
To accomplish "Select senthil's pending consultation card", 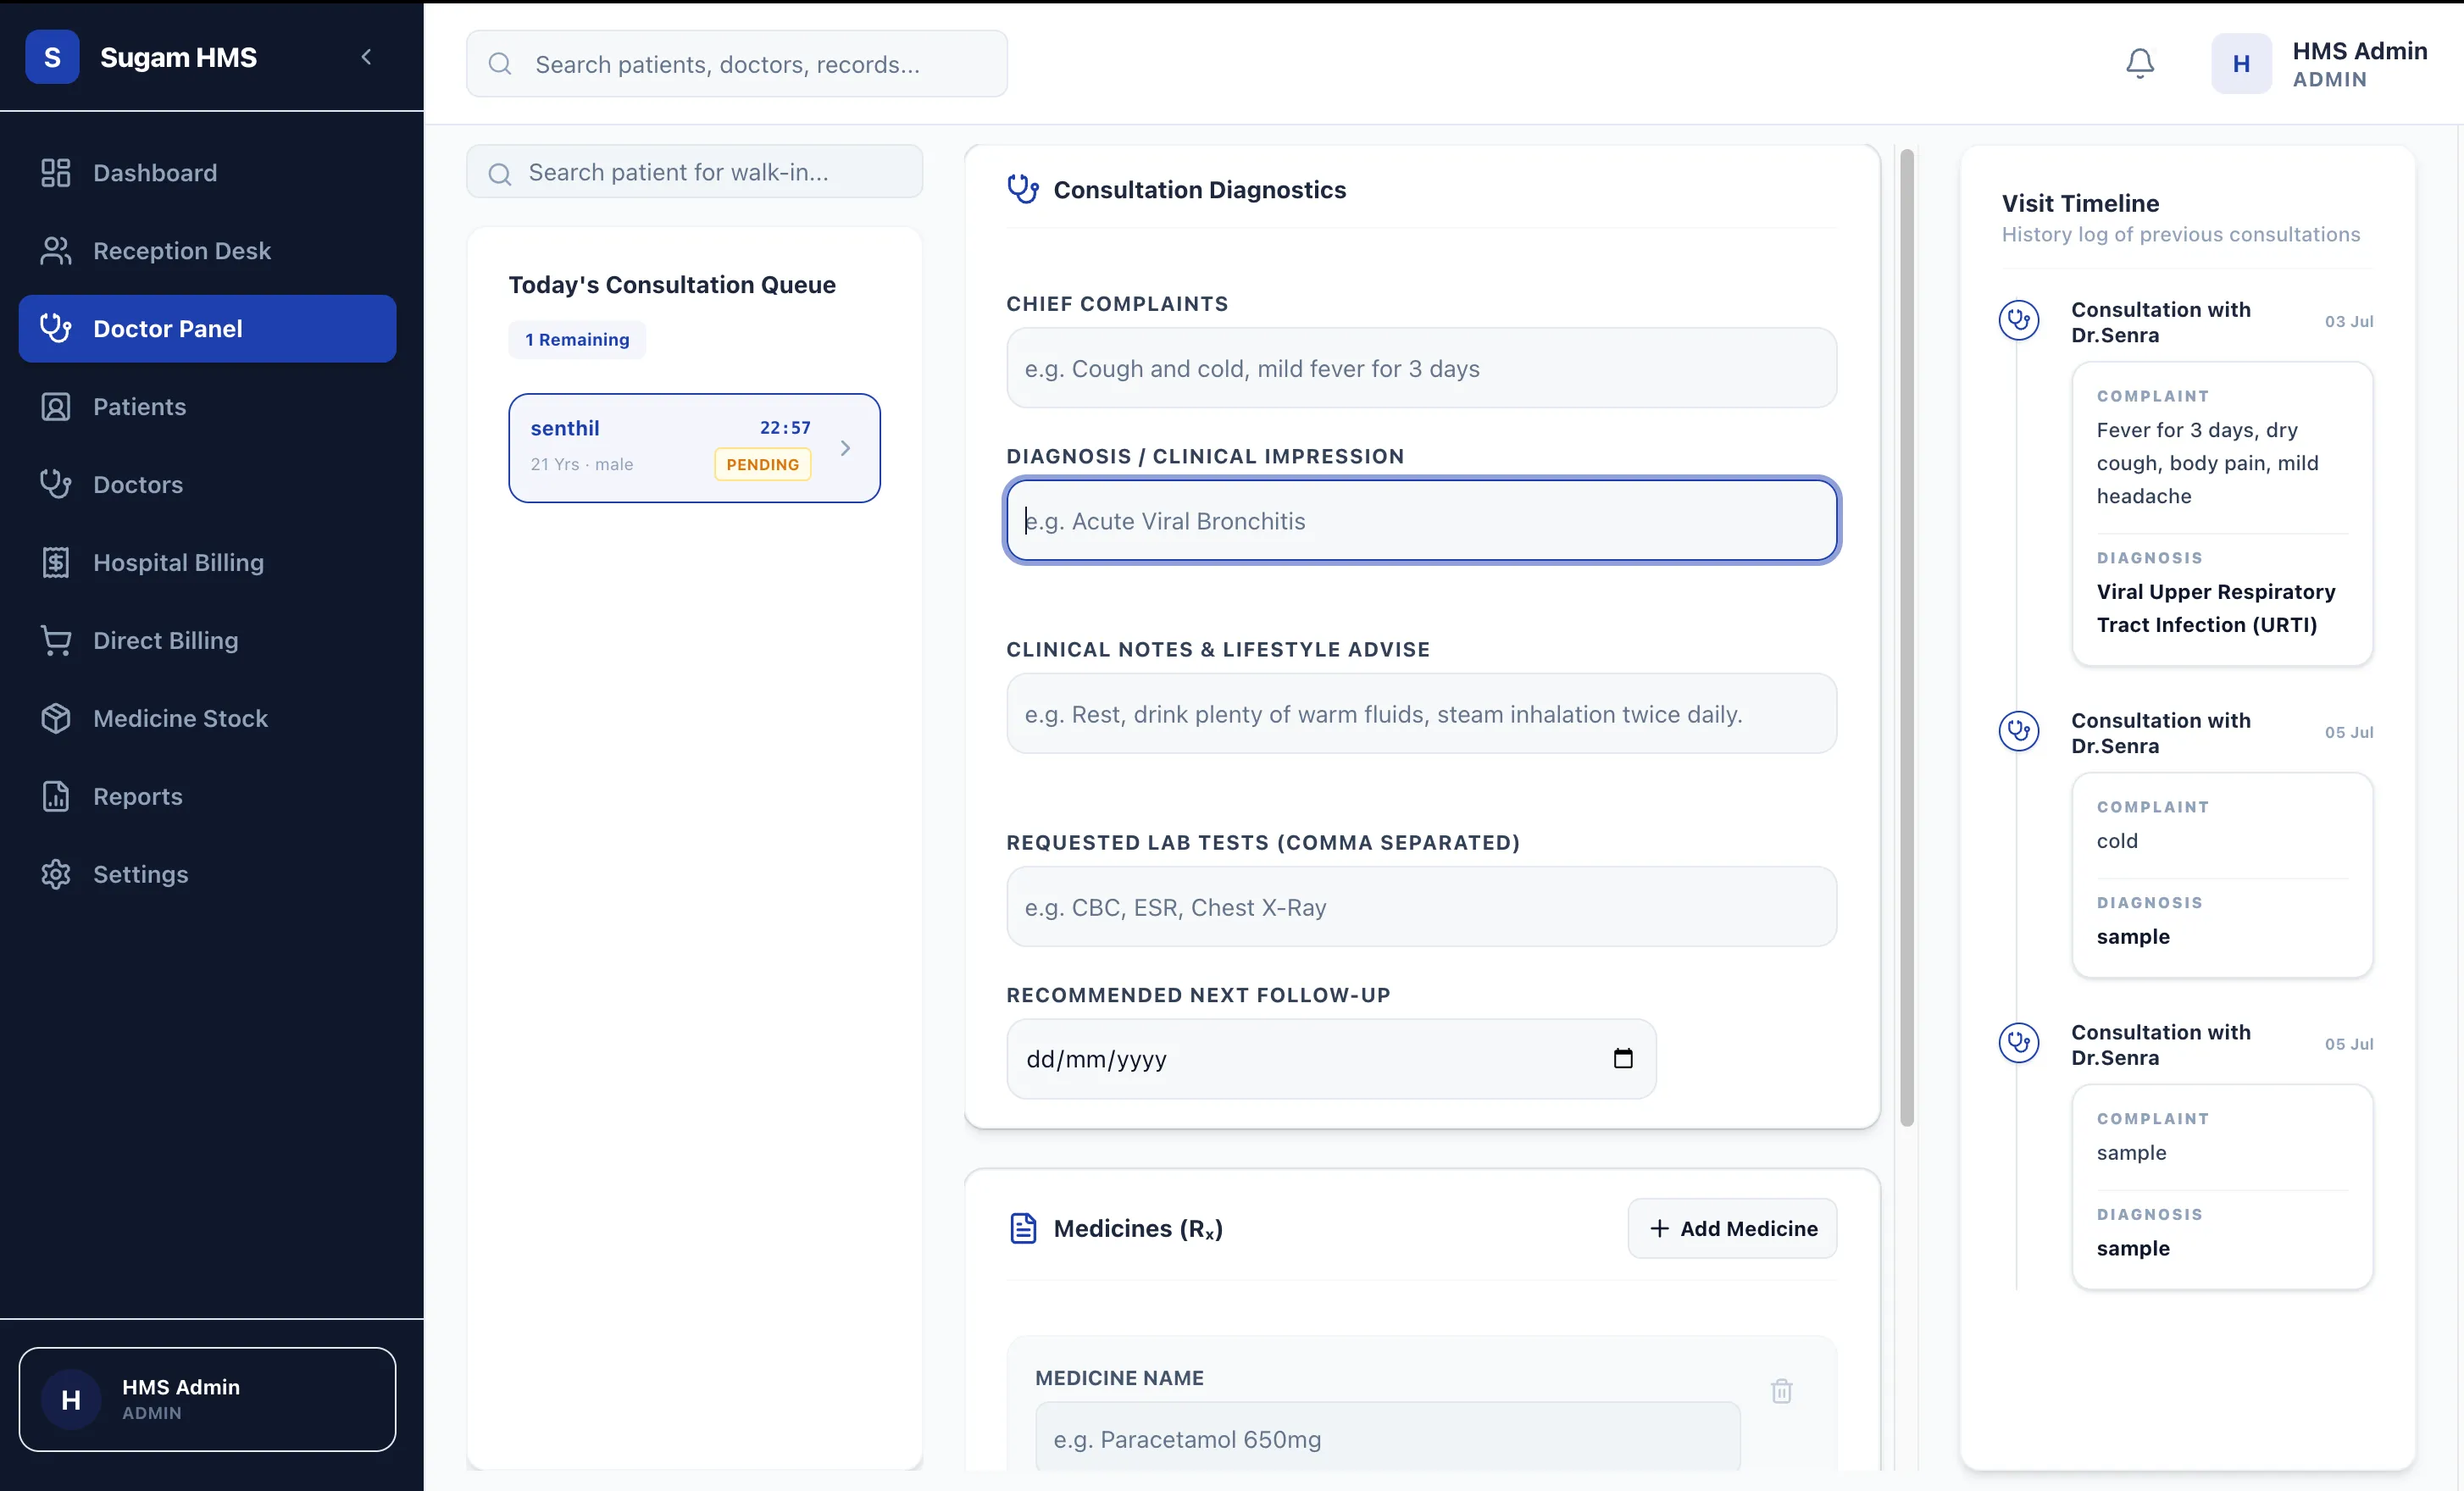I will (x=694, y=448).
